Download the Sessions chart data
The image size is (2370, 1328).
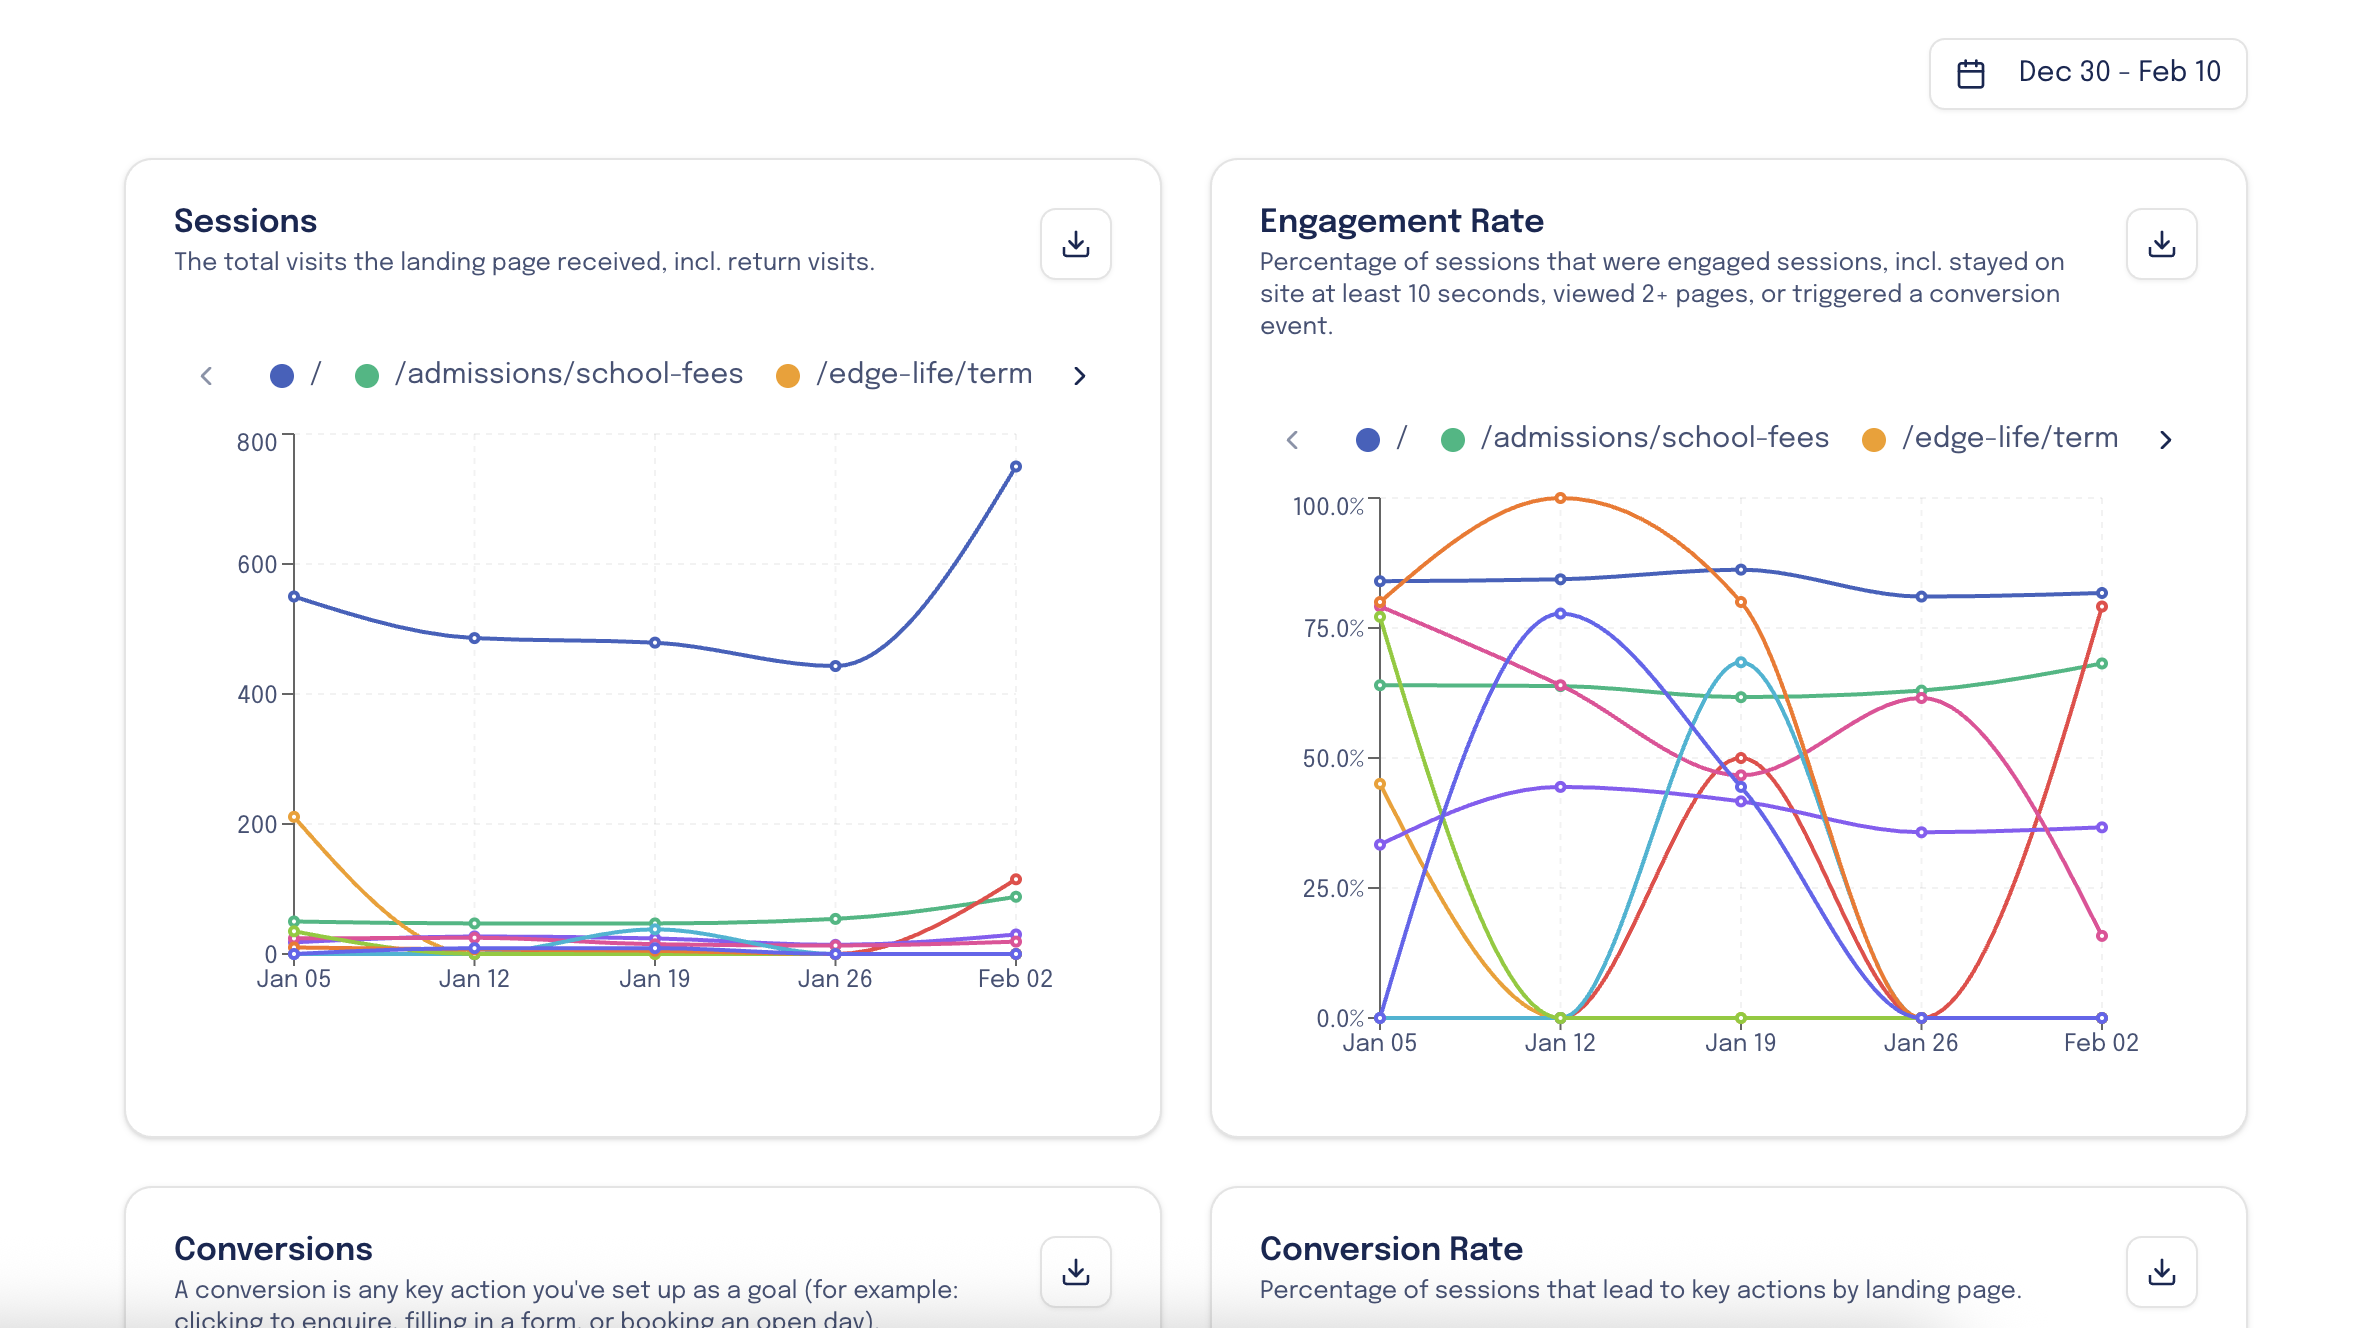coord(1075,244)
